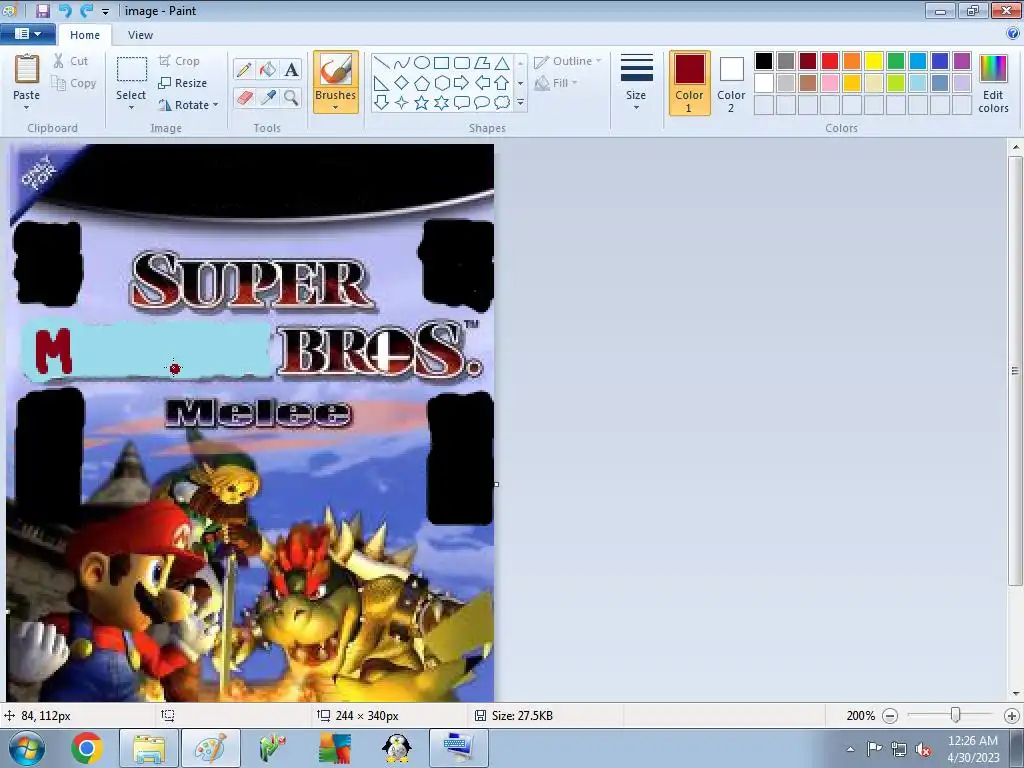This screenshot has width=1024, height=768.
Task: Choose the Rounded rectangle shape
Action: (462, 63)
